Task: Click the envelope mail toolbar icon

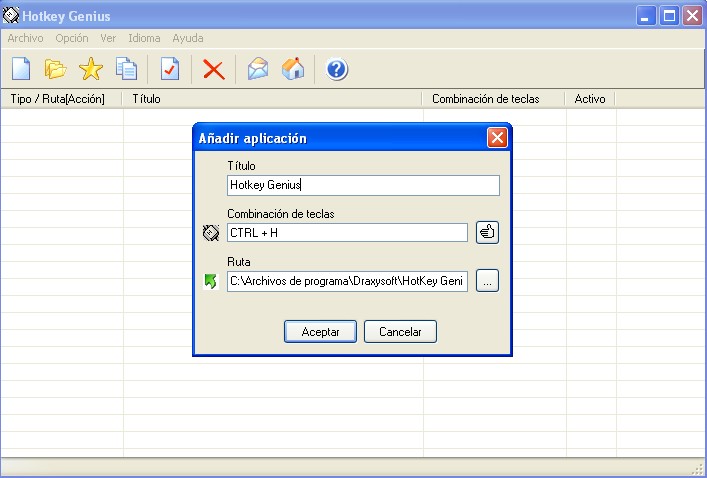Action: 258,69
